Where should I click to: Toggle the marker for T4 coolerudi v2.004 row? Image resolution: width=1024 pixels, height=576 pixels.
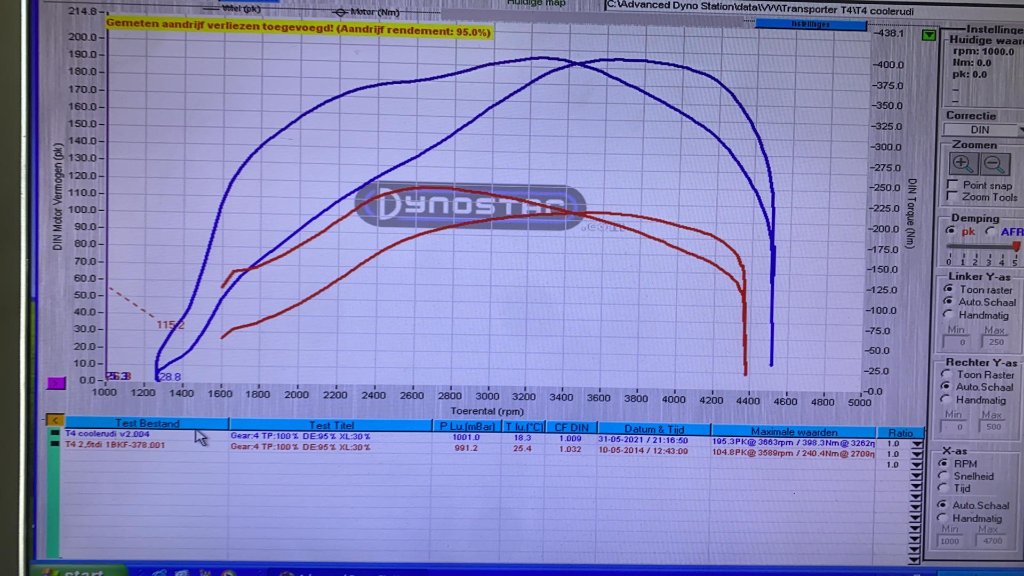coord(55,434)
